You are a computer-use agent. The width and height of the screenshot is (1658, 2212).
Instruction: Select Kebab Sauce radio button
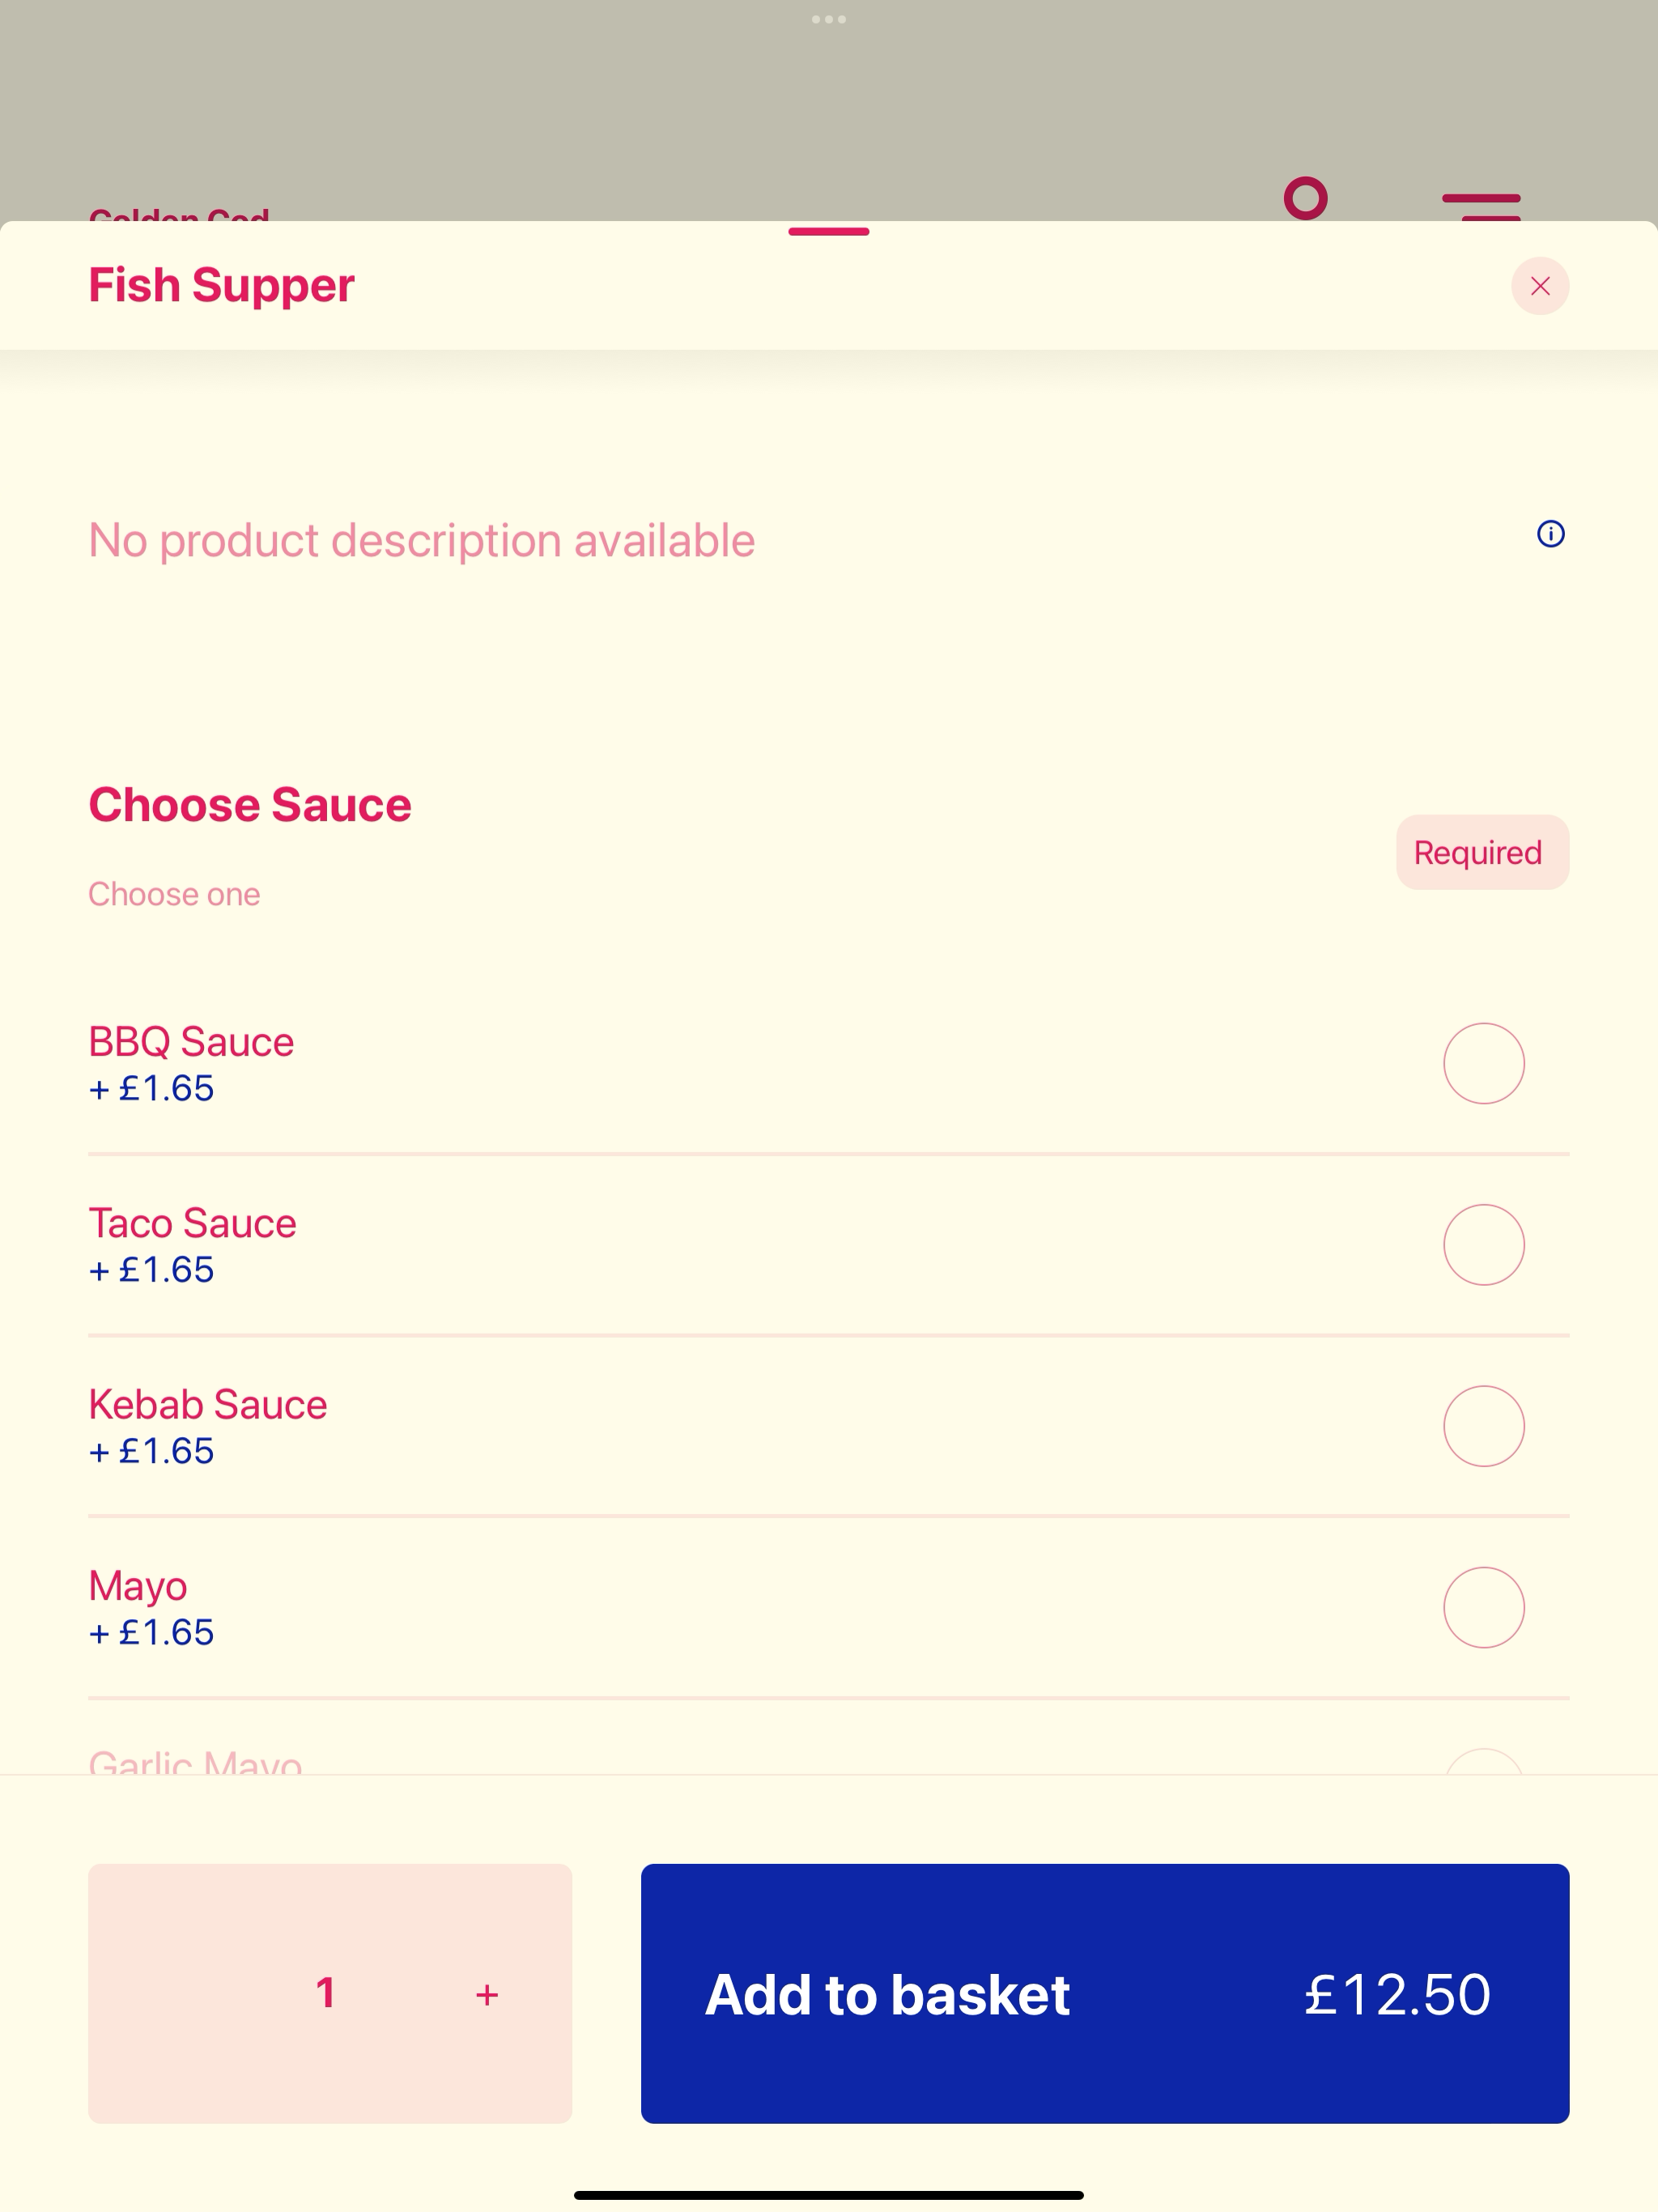pos(1484,1426)
